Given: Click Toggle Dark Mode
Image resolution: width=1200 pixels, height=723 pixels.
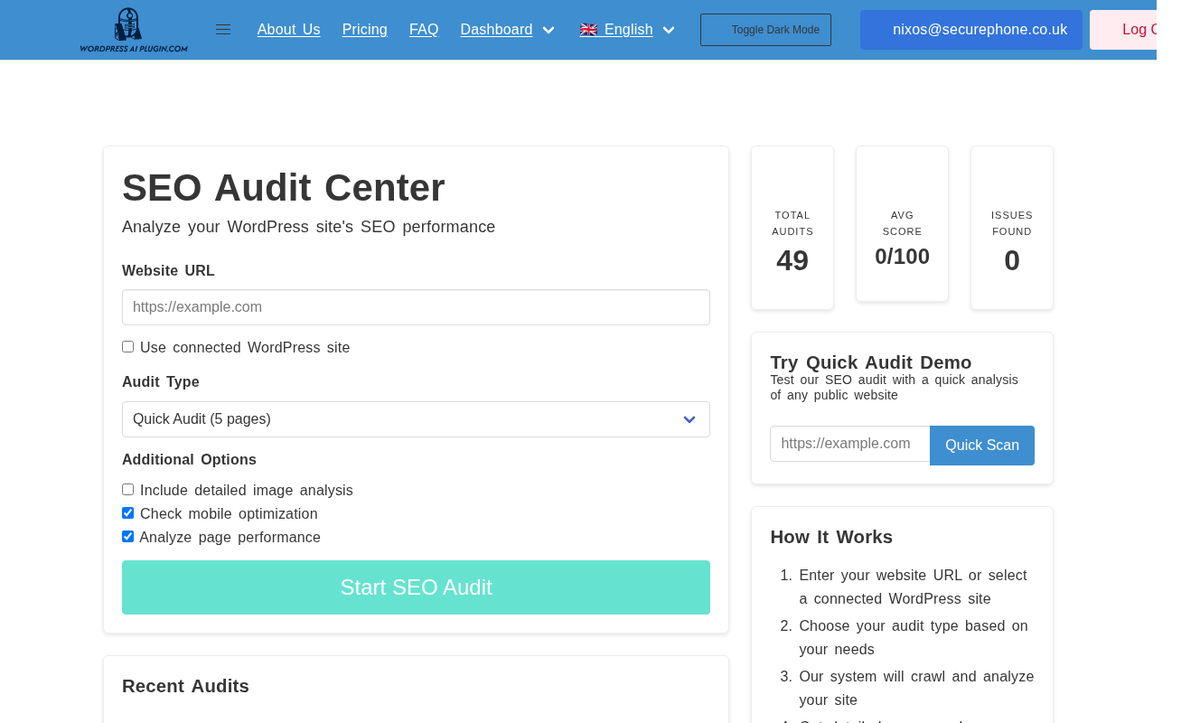Looking at the screenshot, I should 765,29.
